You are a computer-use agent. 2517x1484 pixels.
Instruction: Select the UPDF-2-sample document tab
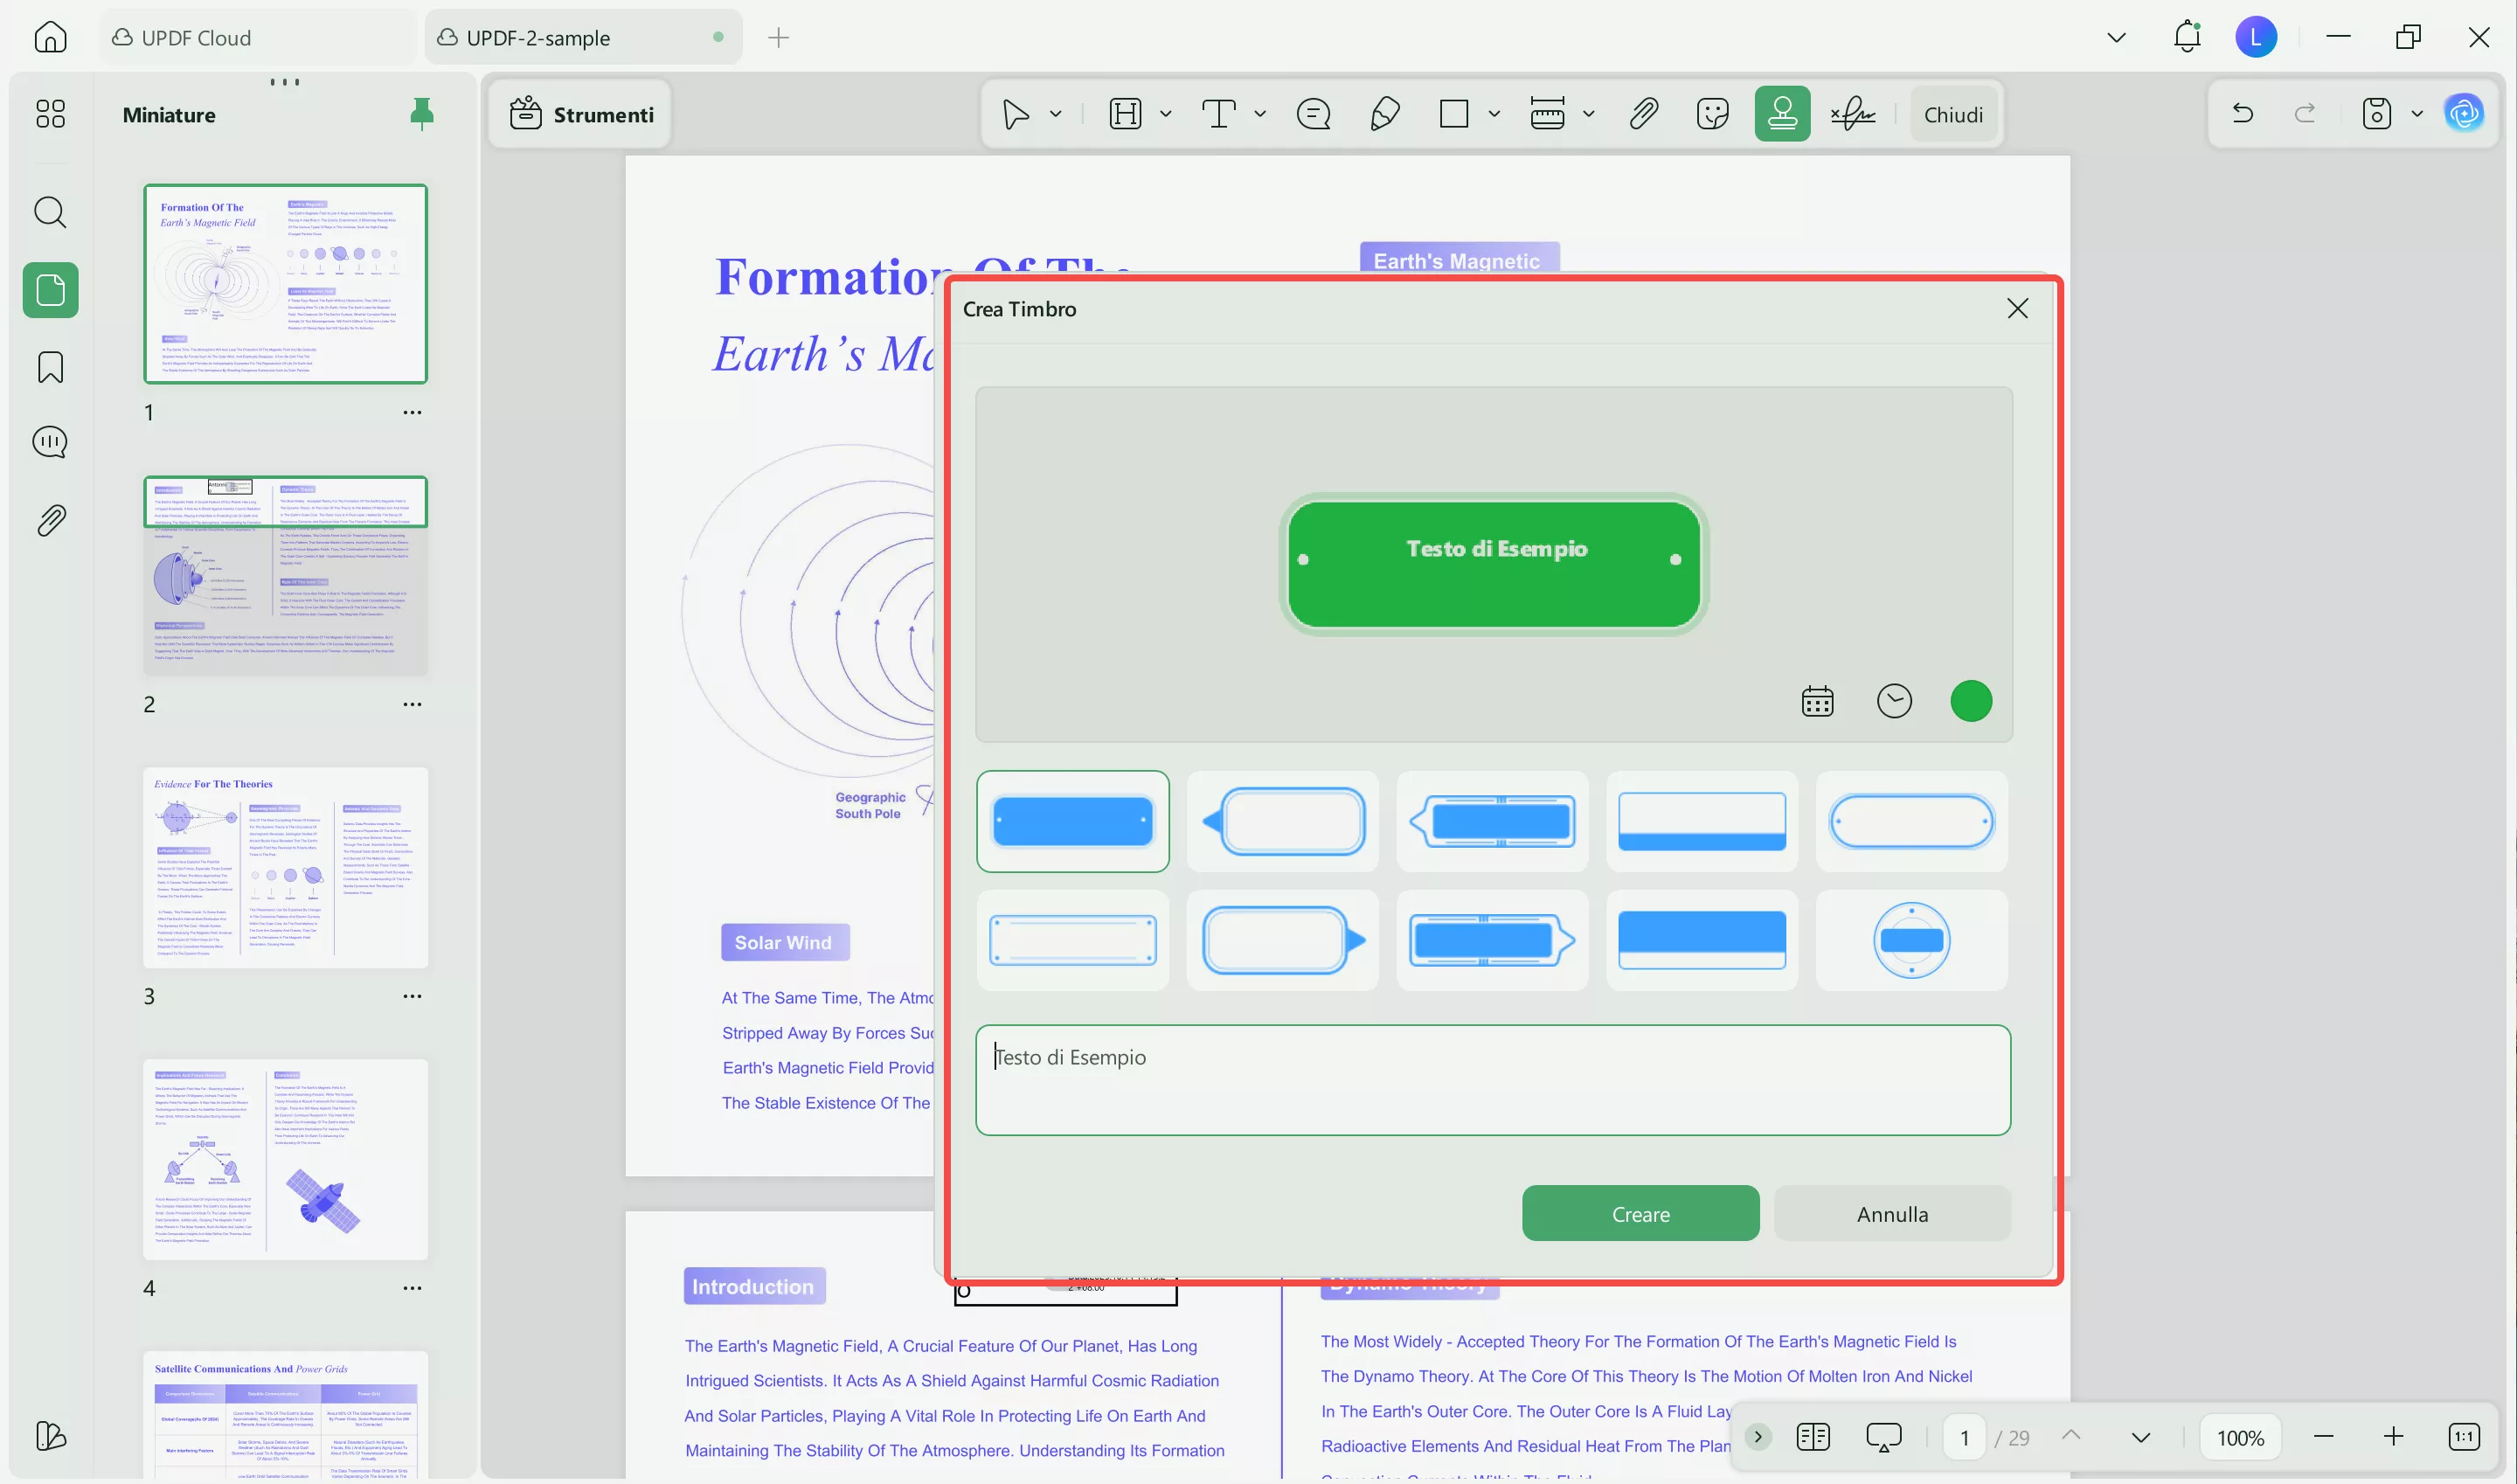tap(538, 38)
